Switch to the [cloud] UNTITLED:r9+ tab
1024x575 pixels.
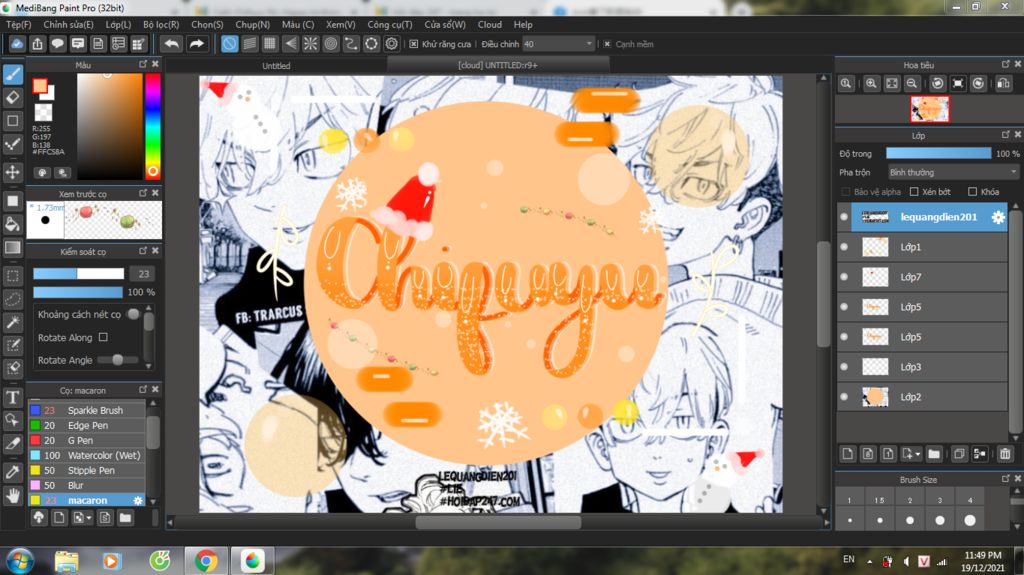pos(498,65)
